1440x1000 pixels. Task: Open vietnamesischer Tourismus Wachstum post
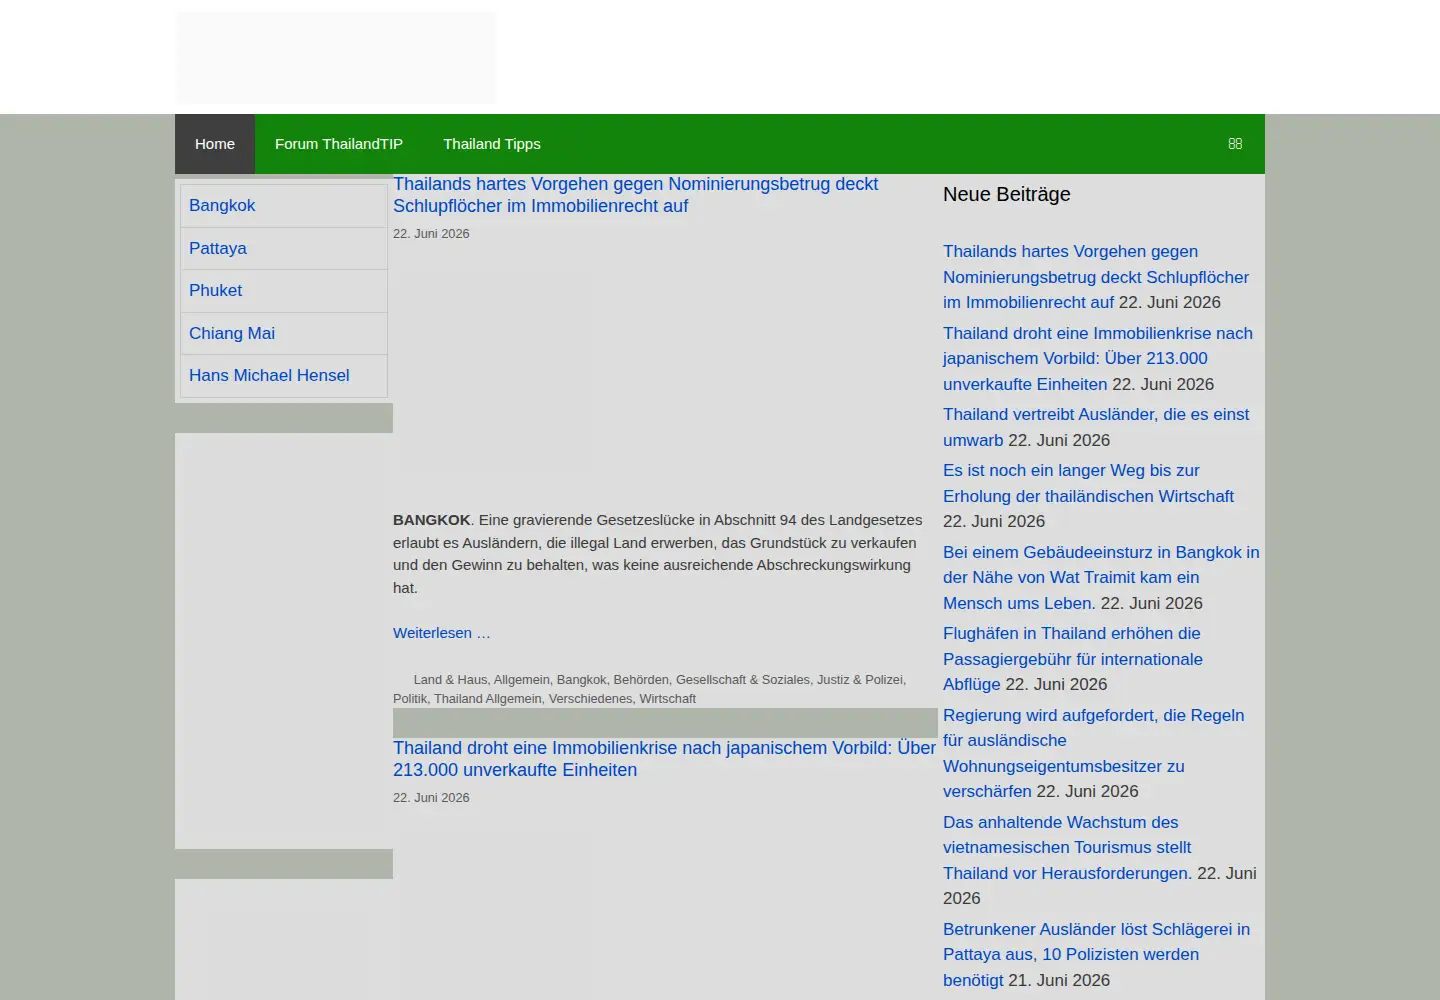(1067, 847)
